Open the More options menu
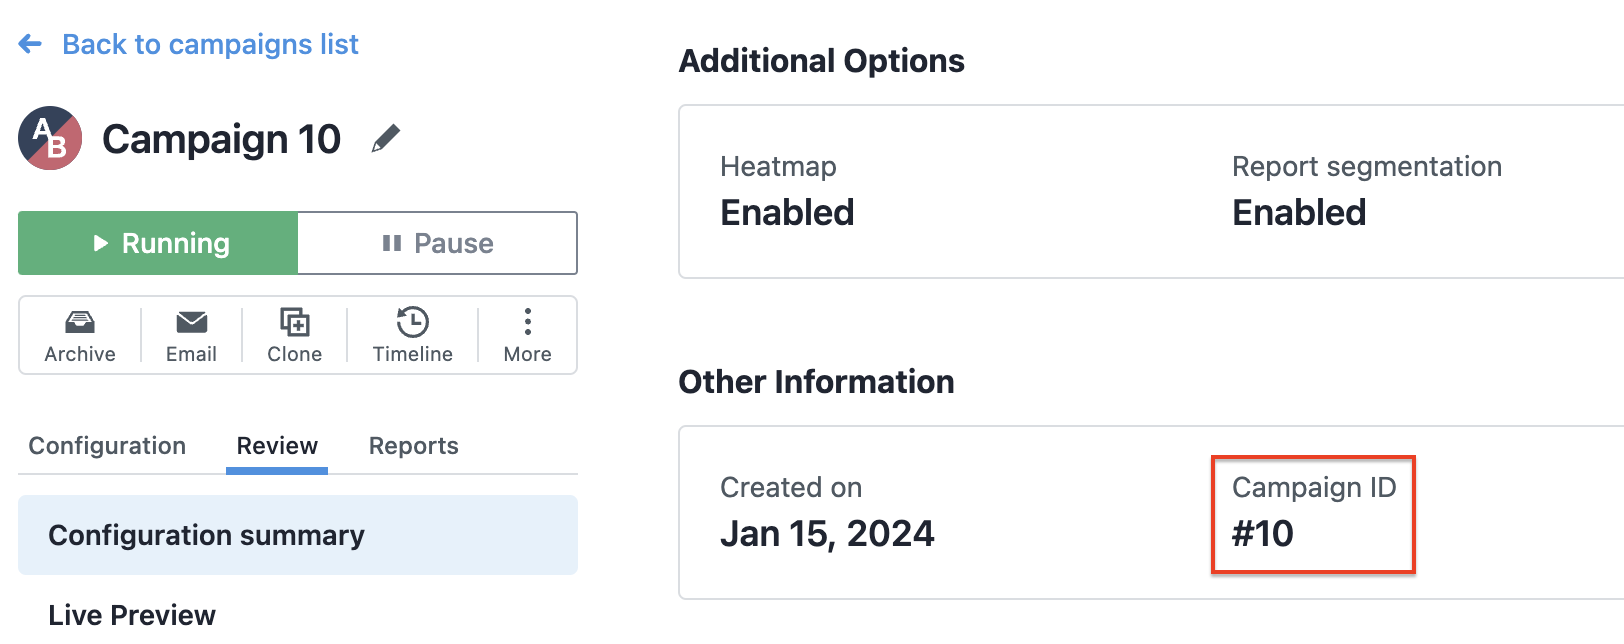The height and width of the screenshot is (644, 1624). click(528, 336)
